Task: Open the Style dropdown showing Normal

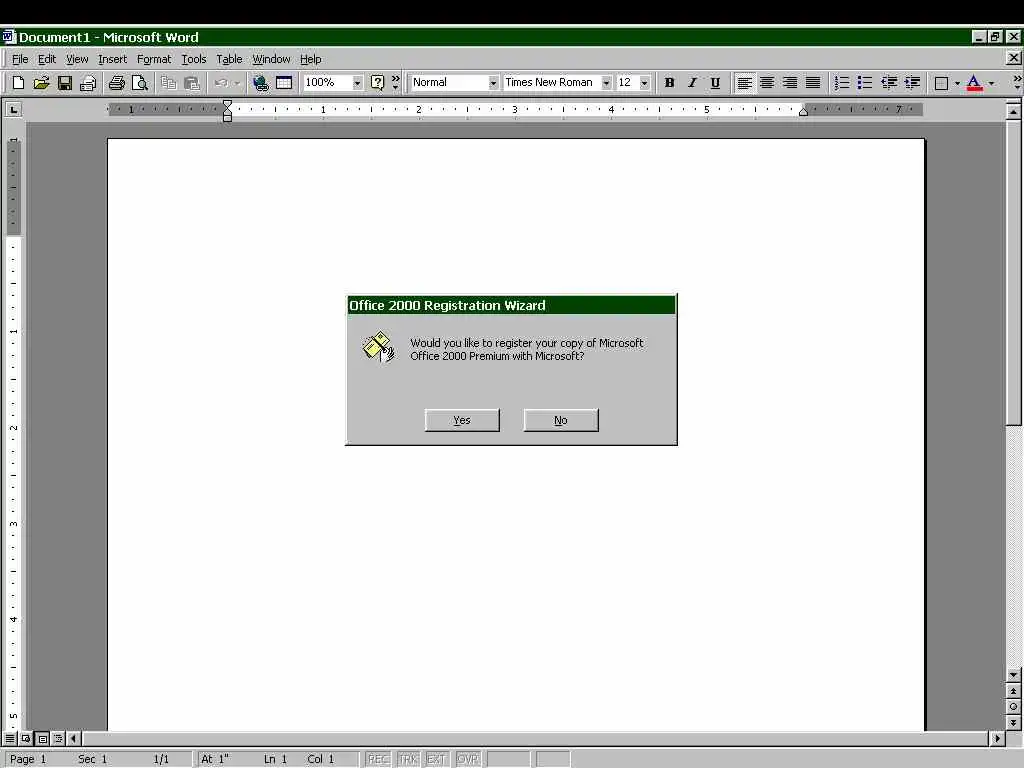Action: tap(493, 83)
